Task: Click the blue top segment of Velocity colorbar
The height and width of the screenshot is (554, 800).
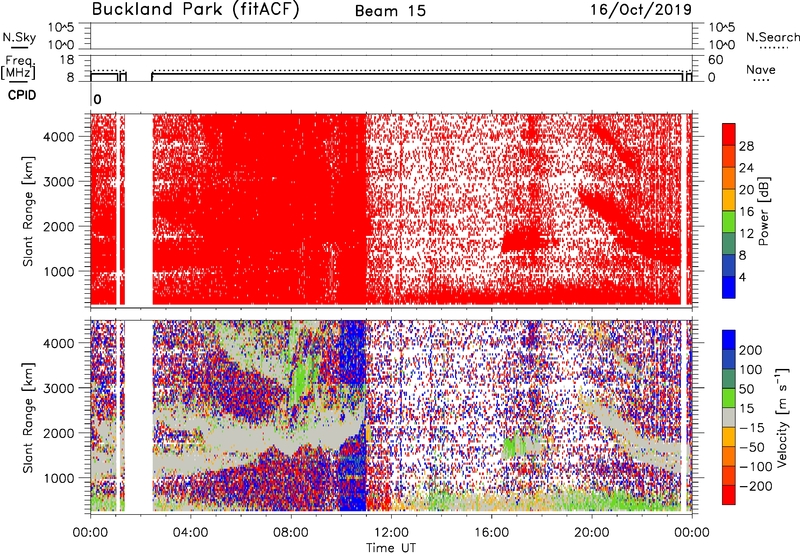Action: click(729, 340)
